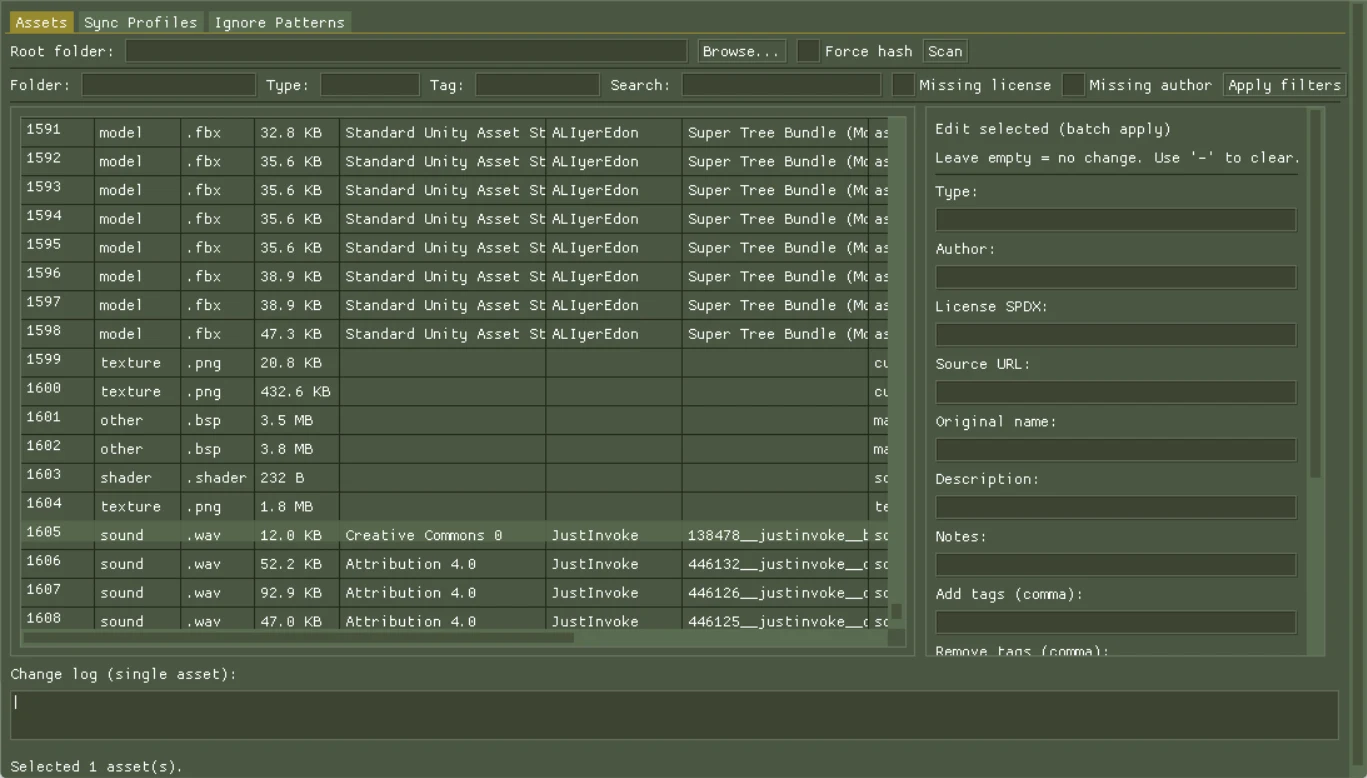Select texture row 1600 sized 432.6 KB
The width and height of the screenshot is (1367, 778).
[x=455, y=391]
